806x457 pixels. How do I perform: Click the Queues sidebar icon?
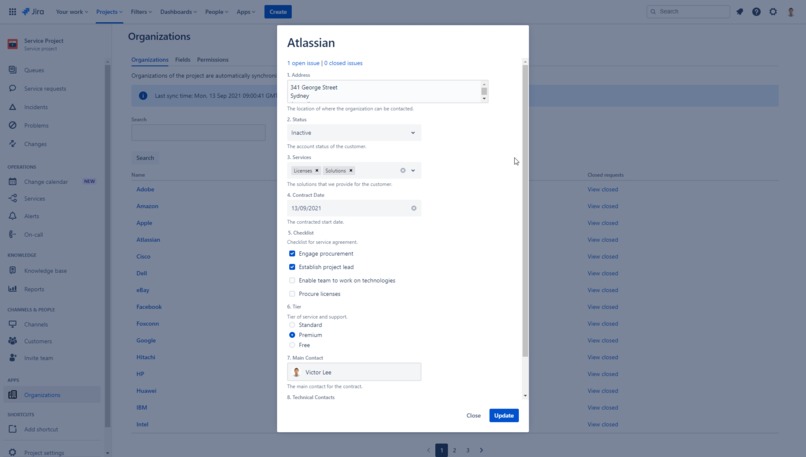[13, 70]
